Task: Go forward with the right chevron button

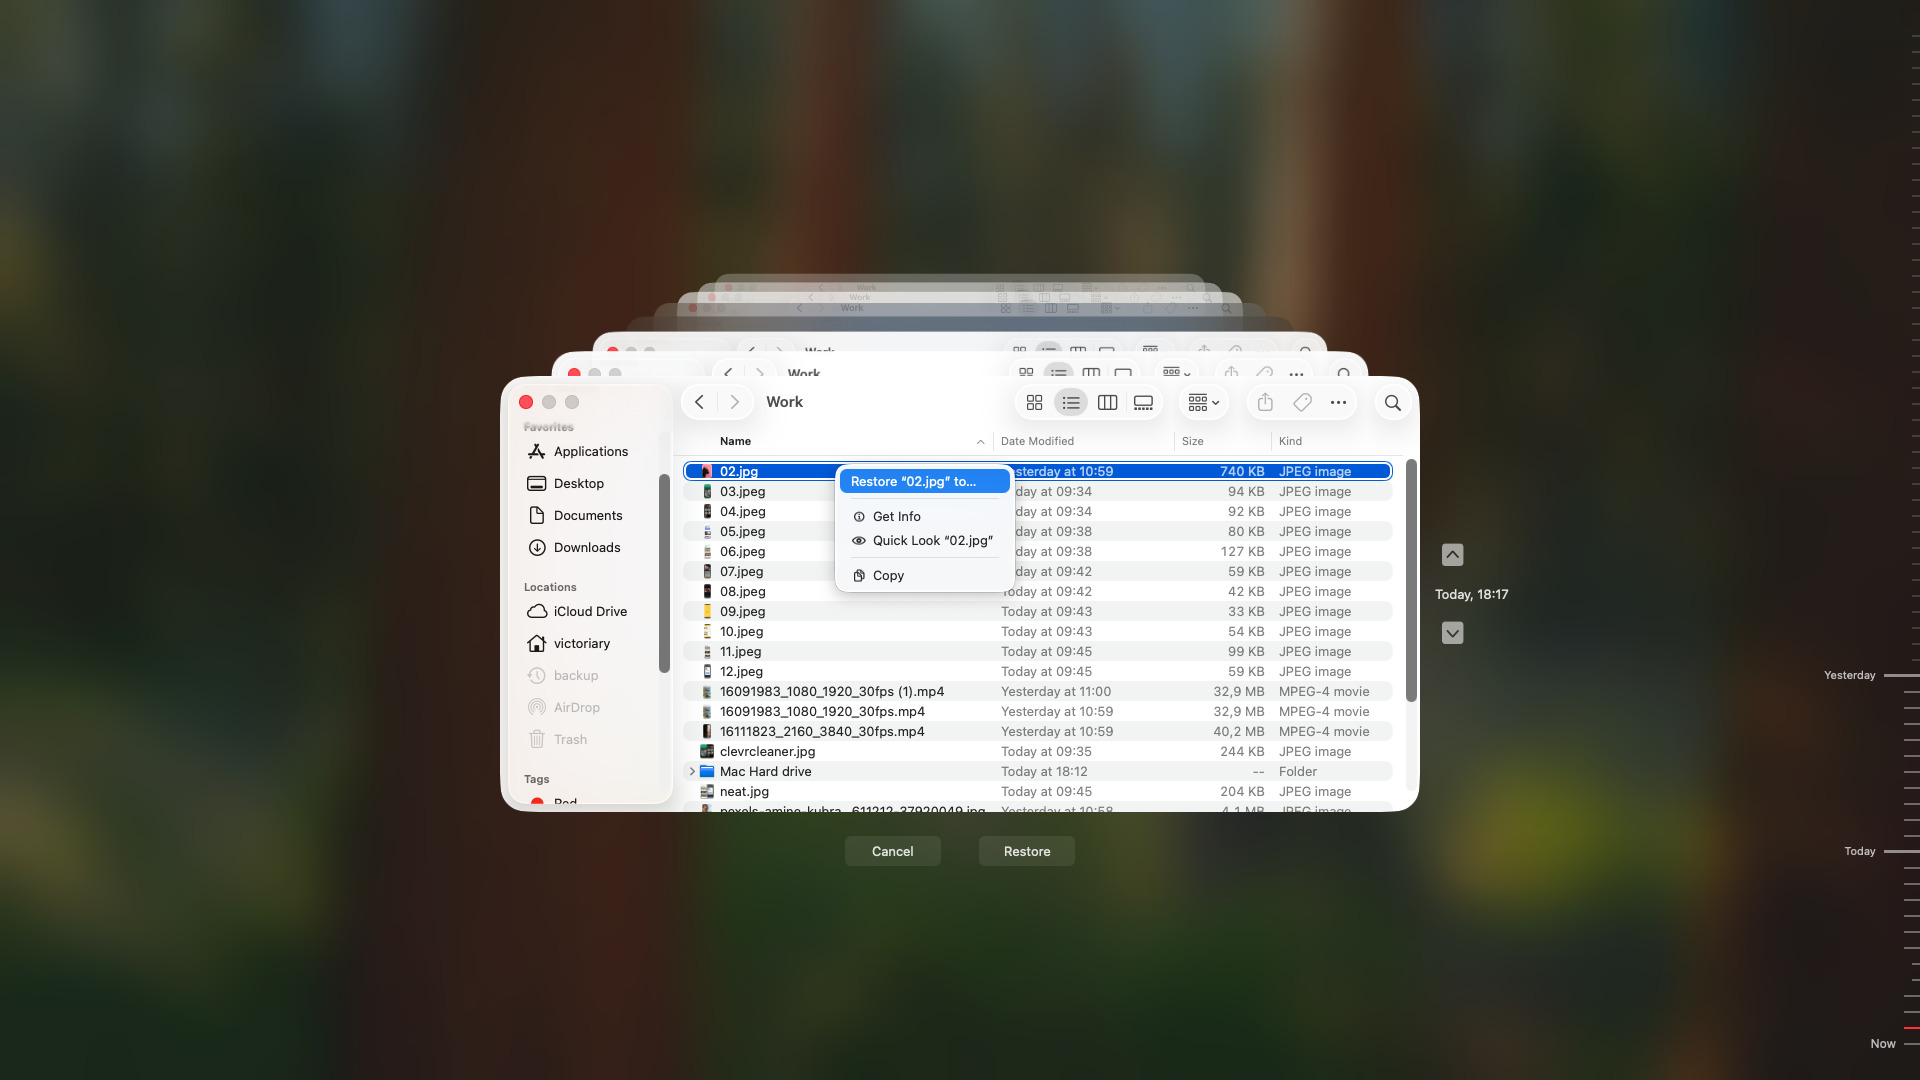Action: click(735, 402)
